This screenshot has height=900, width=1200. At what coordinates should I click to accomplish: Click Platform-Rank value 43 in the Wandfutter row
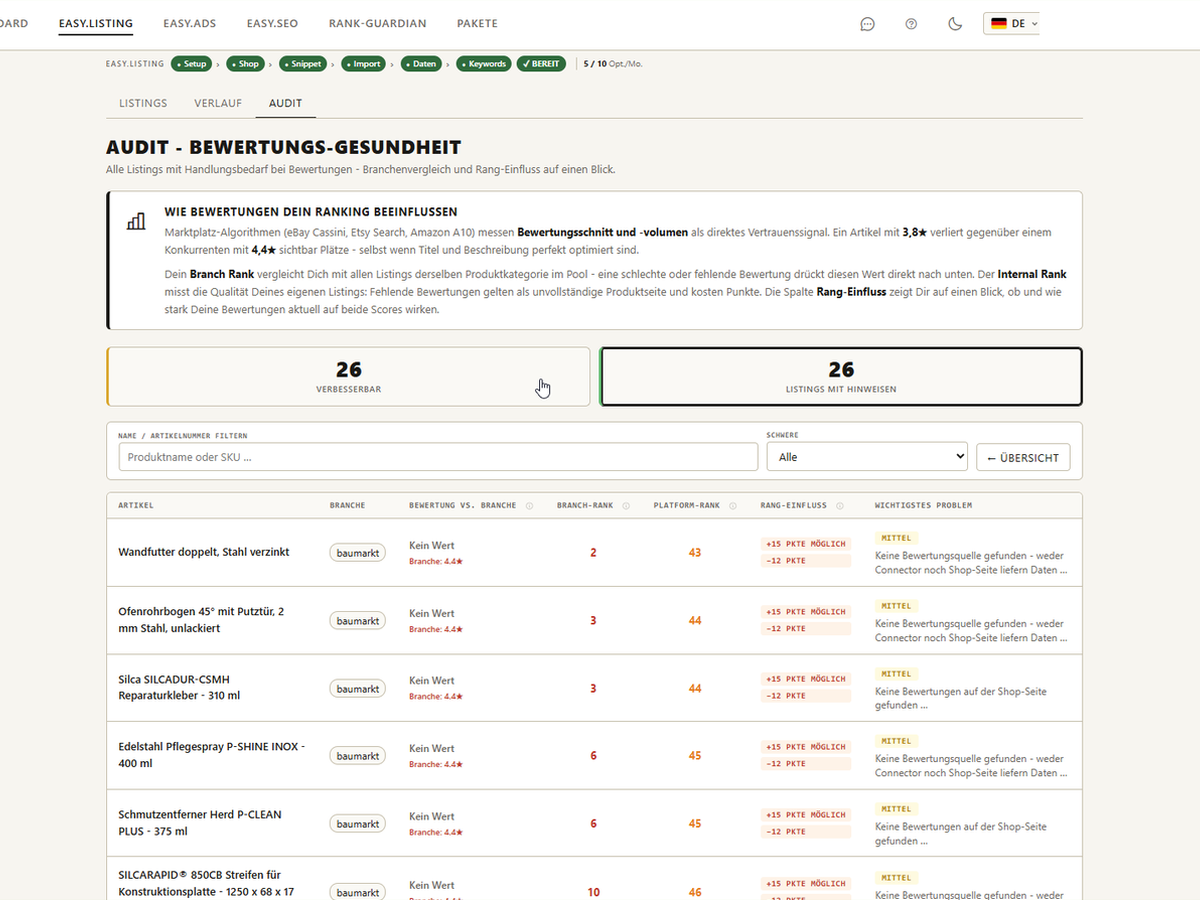[x=695, y=553]
